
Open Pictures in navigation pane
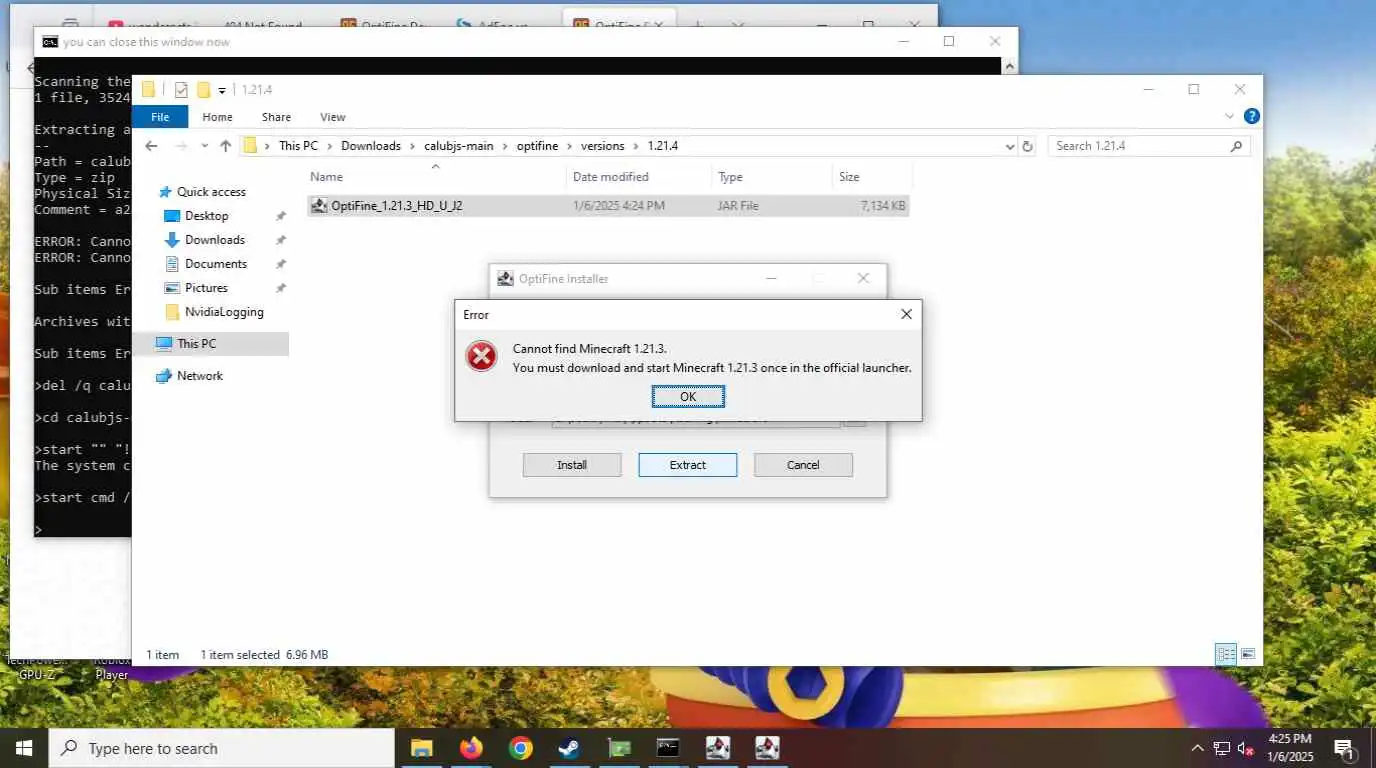pos(206,288)
